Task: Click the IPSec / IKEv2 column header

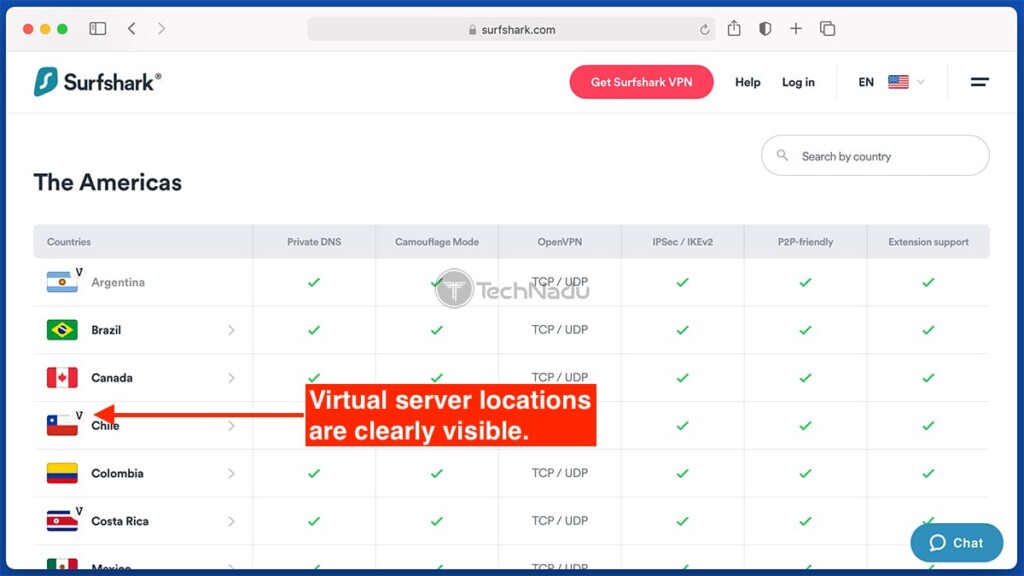Action: tap(682, 242)
